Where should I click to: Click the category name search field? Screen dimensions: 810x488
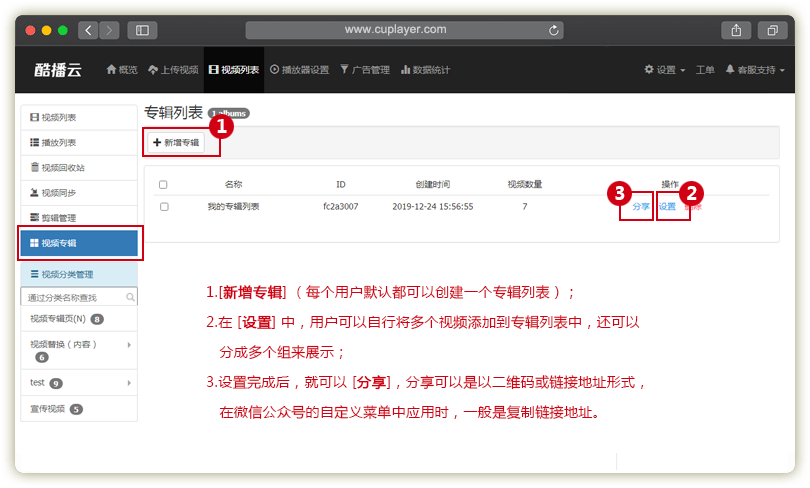click(x=73, y=297)
